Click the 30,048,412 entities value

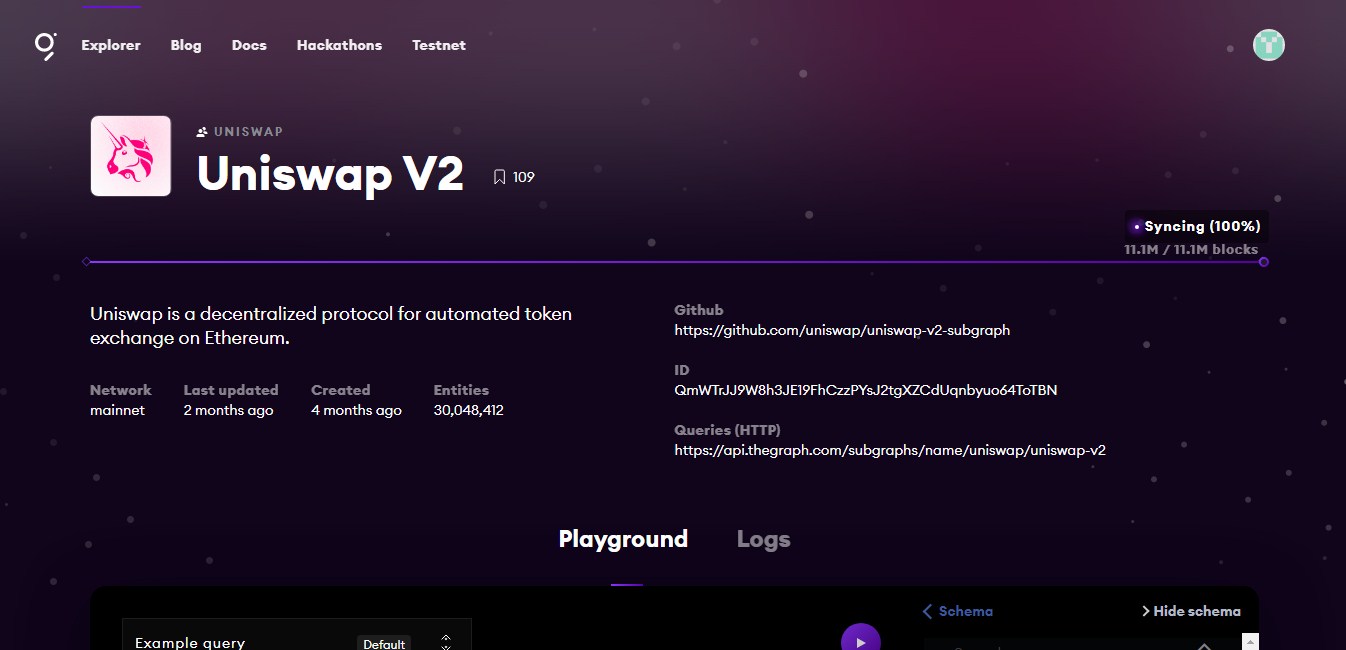pyautogui.click(x=468, y=410)
